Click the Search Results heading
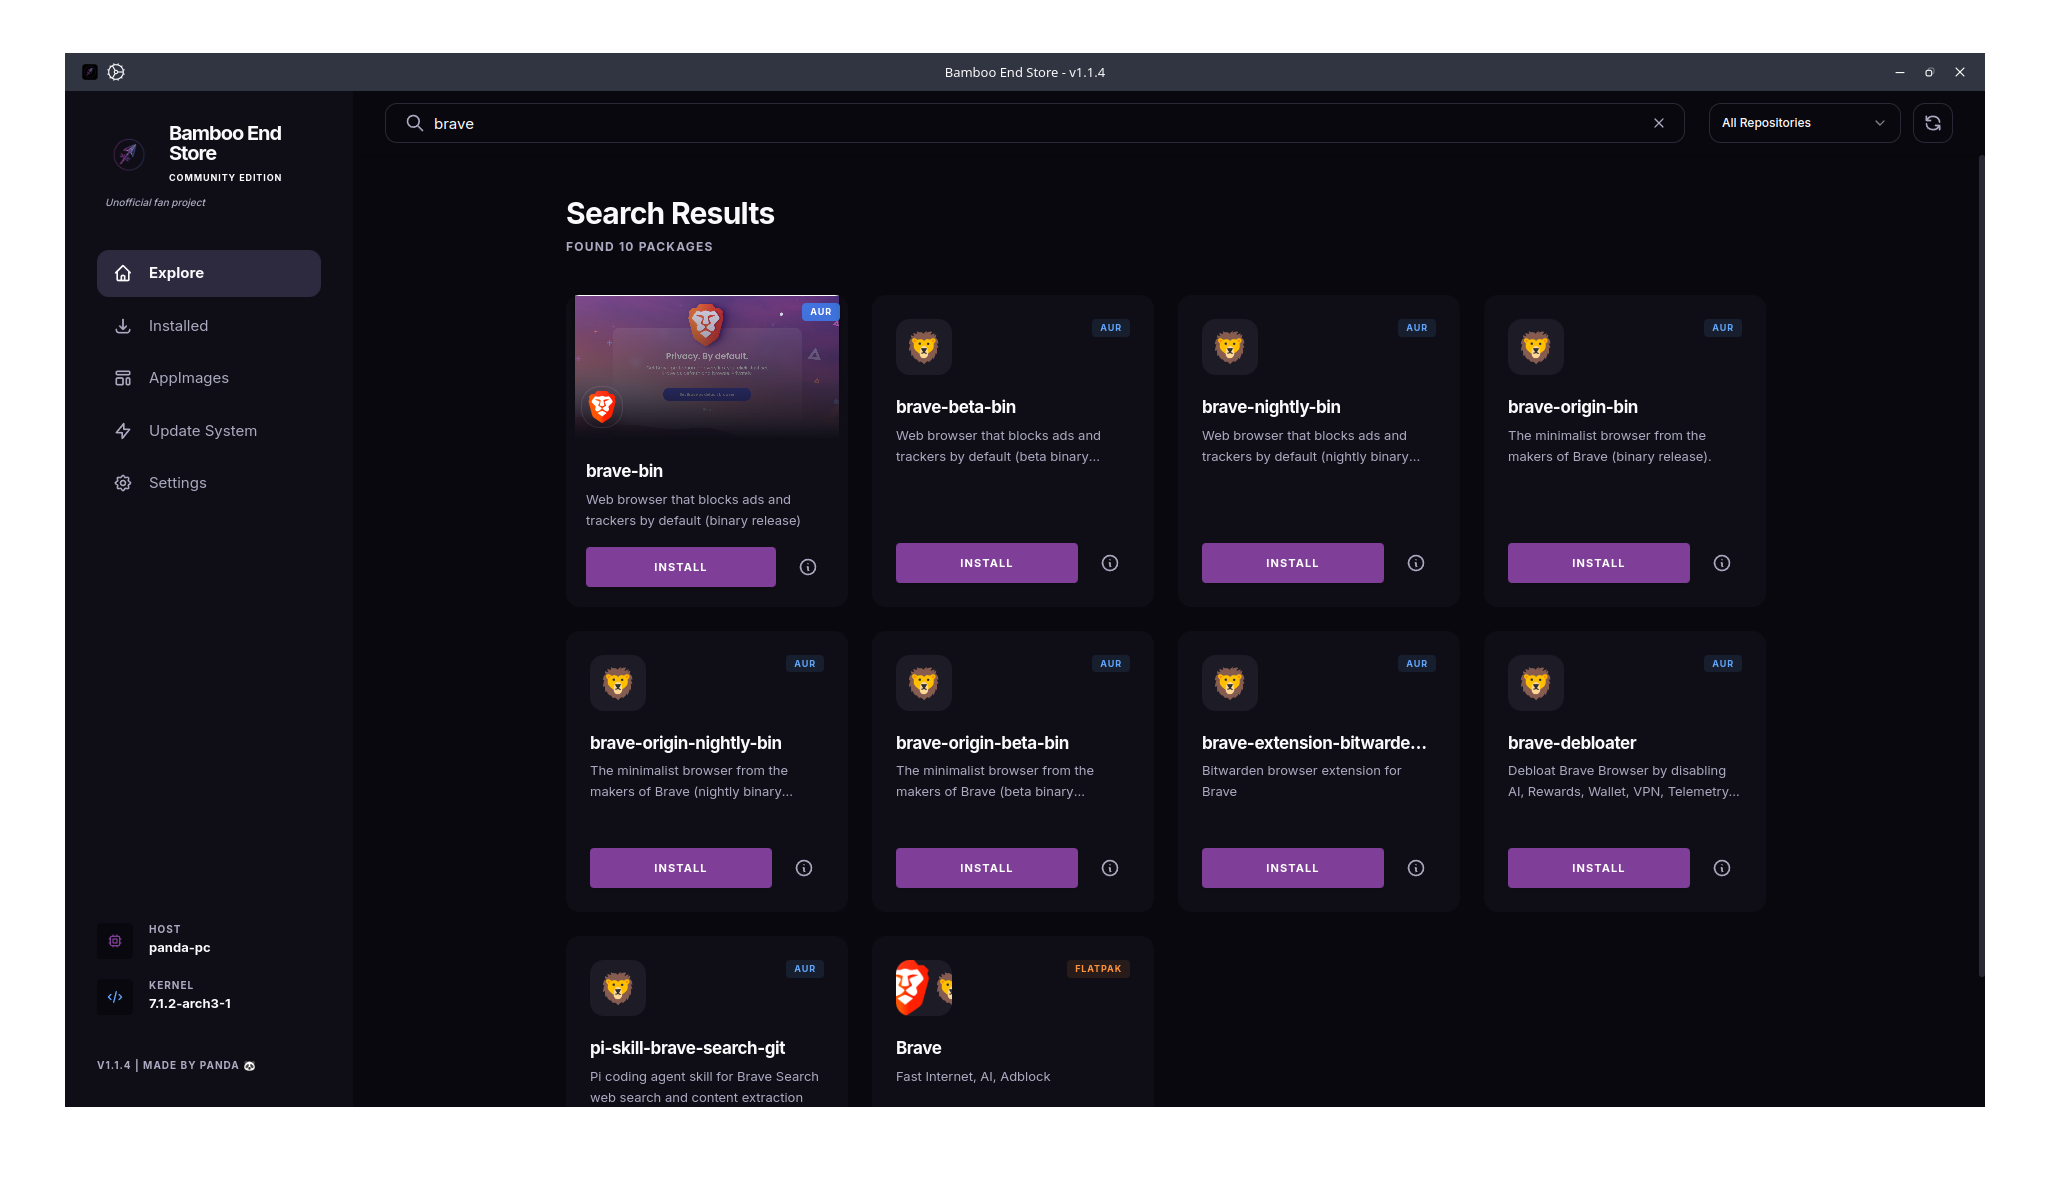This screenshot has width=2050, height=1184. point(670,214)
